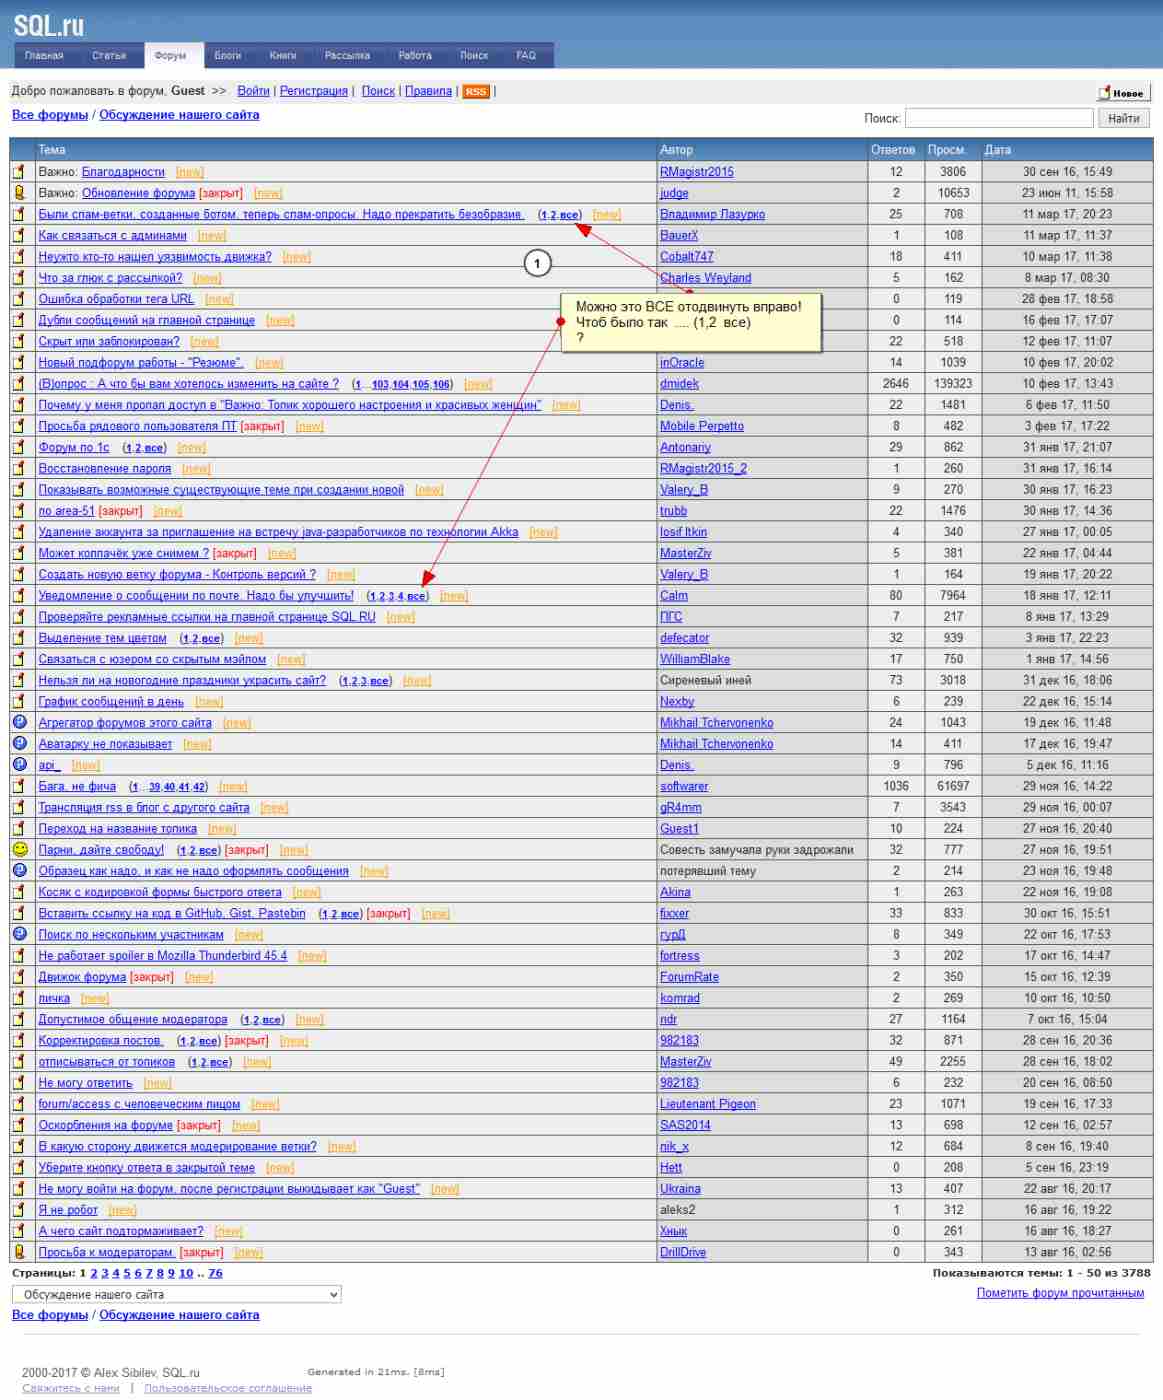1163x1400 pixels.
Task: Switch to the Статьи tab
Action: pos(109,56)
